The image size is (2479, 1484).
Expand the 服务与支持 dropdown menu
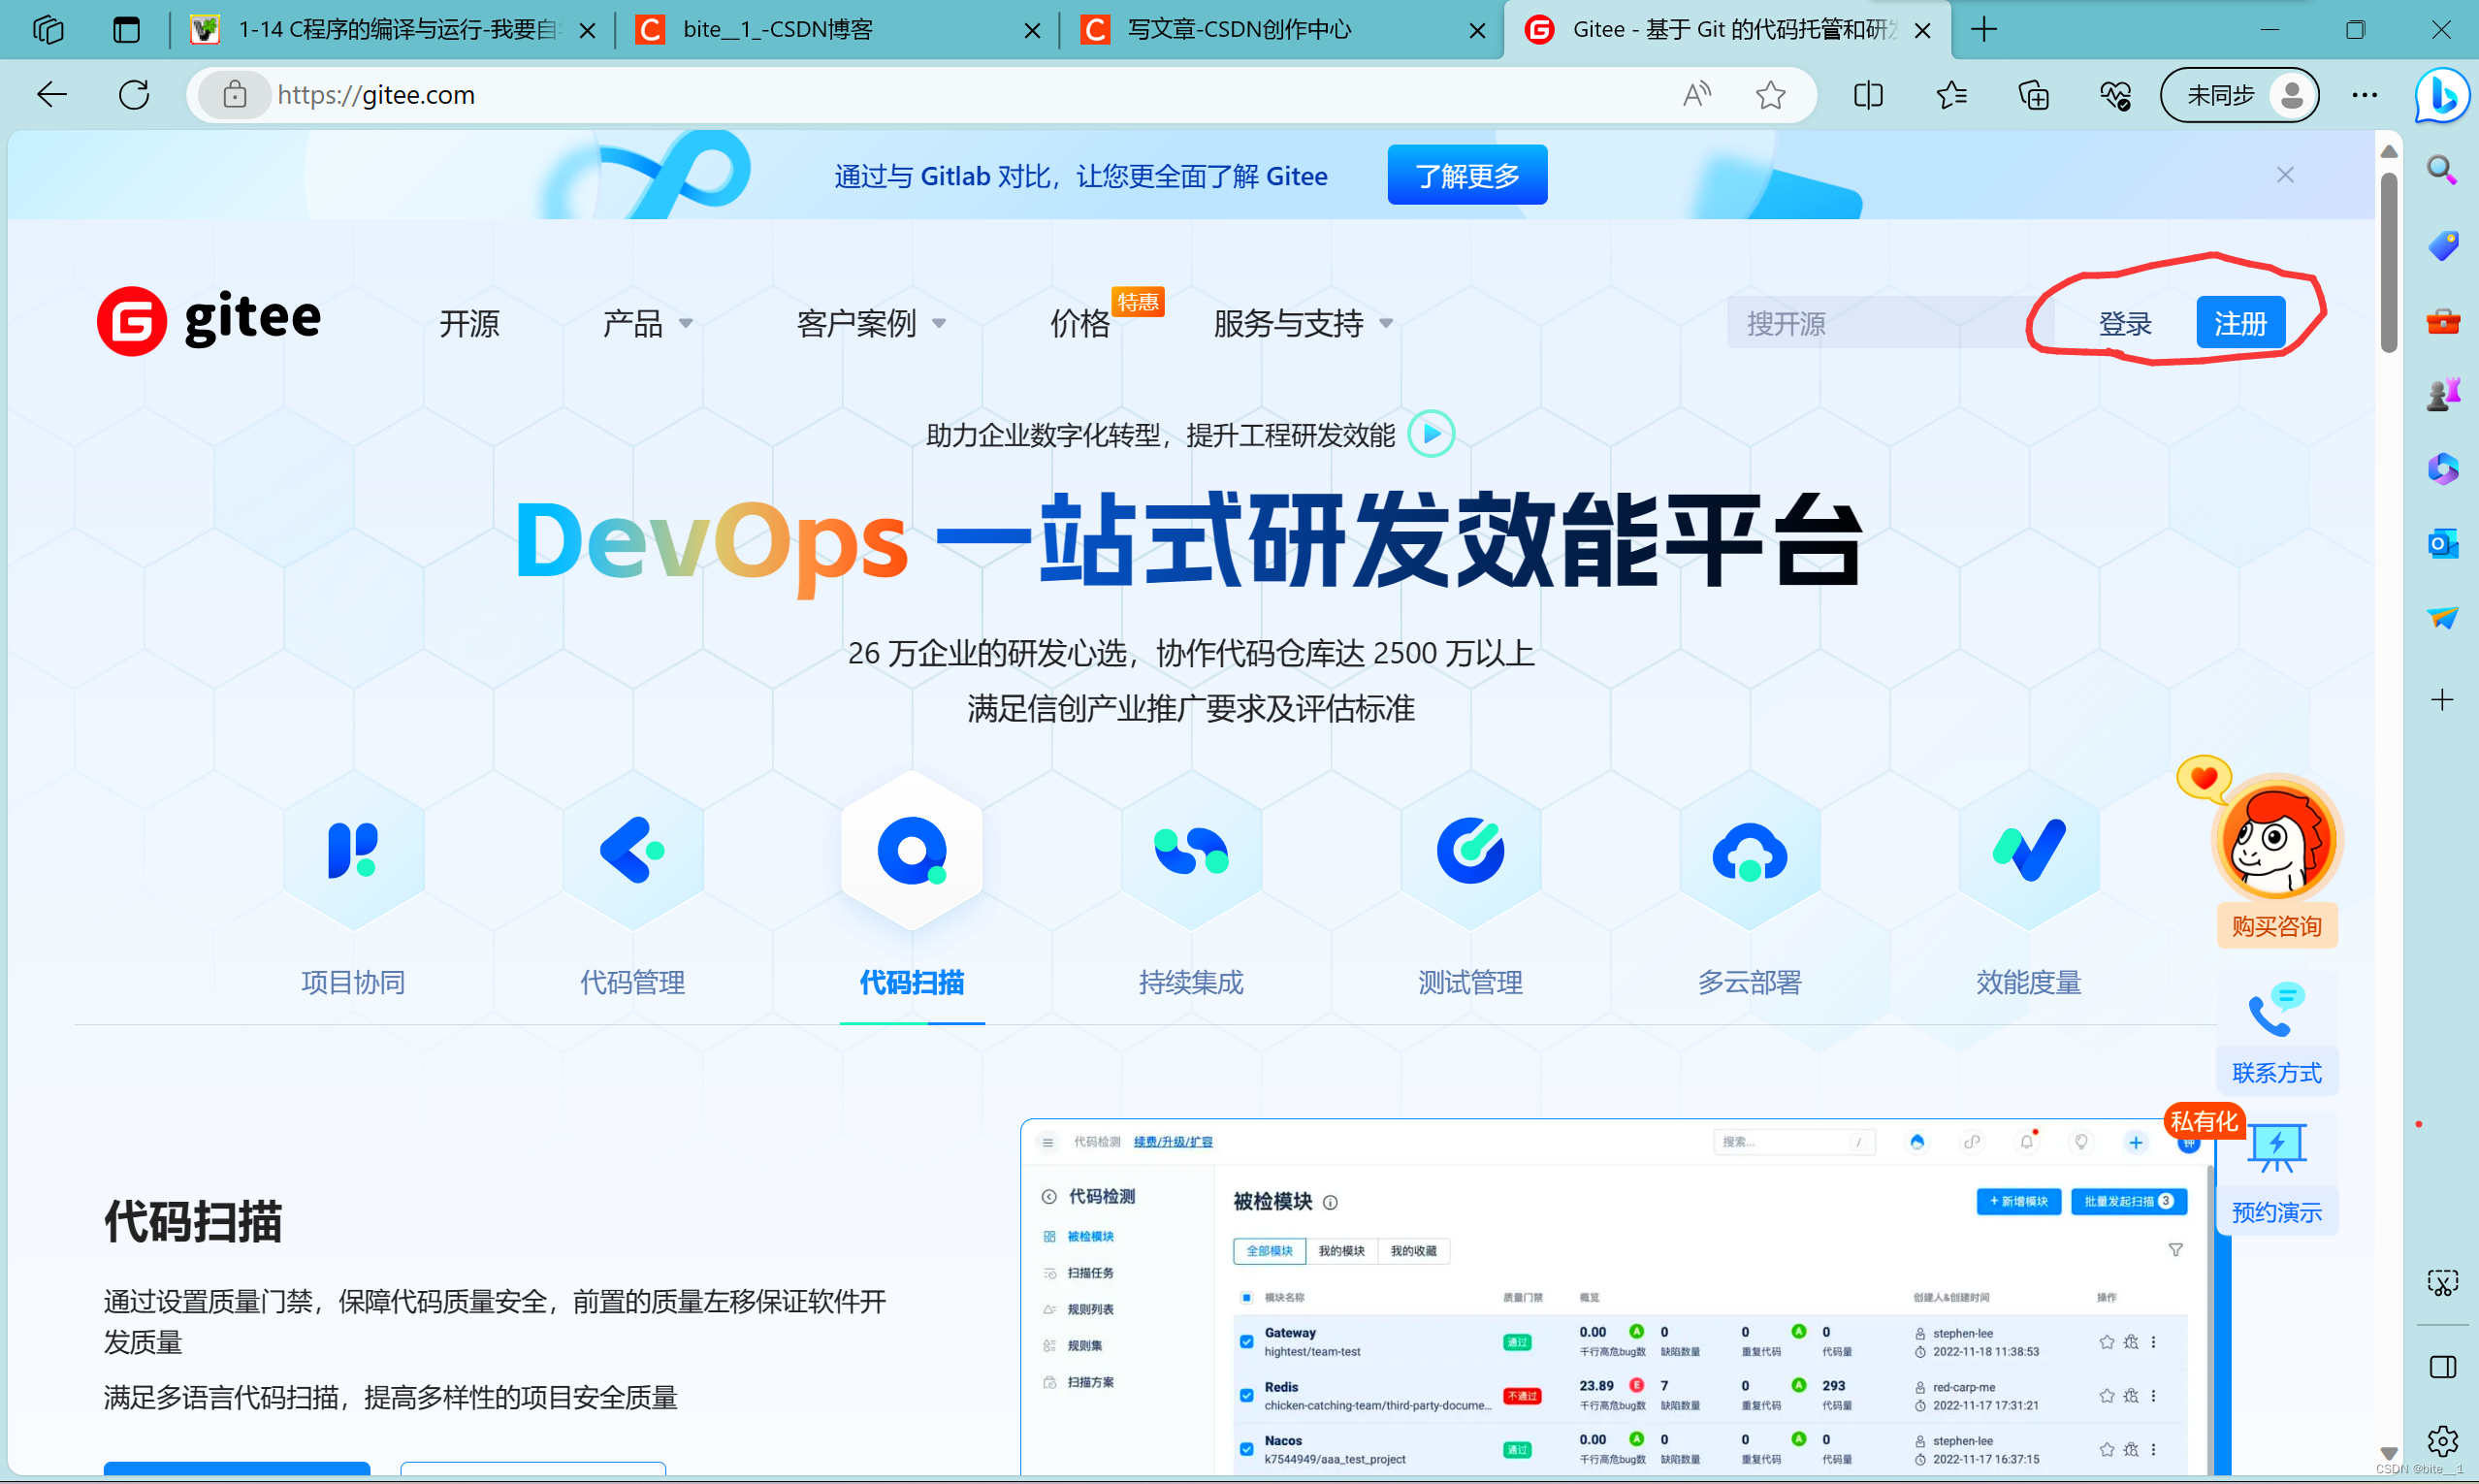[1302, 323]
